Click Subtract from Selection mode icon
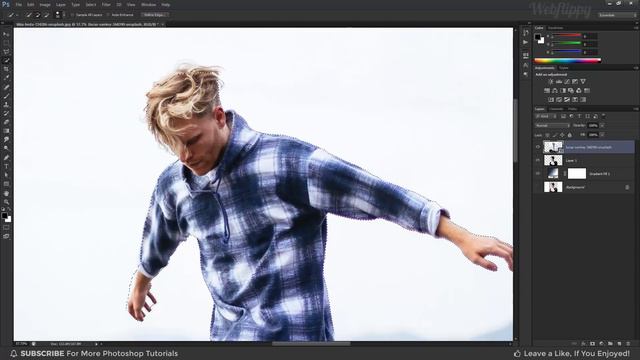Viewport: 640px width, 360px height. point(46,15)
